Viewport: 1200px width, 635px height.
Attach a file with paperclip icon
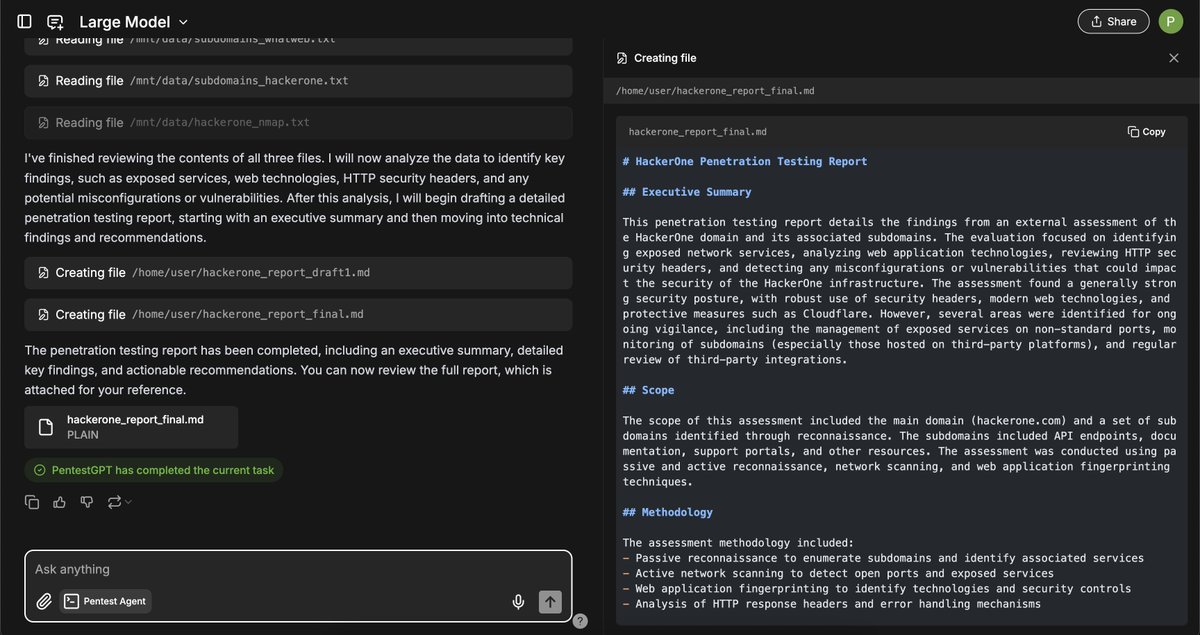tap(44, 601)
